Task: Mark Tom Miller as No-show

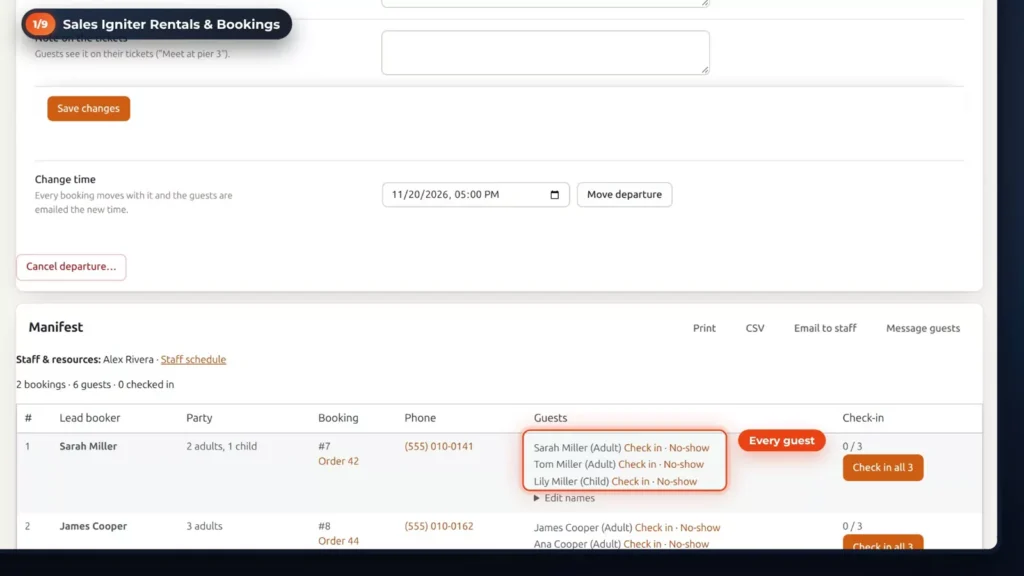Action: click(x=684, y=464)
